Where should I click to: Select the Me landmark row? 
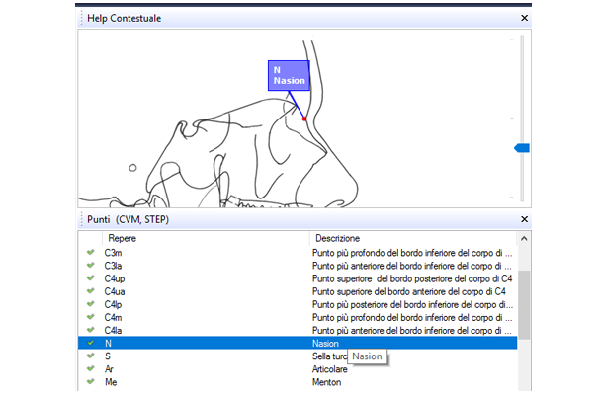[297, 382]
